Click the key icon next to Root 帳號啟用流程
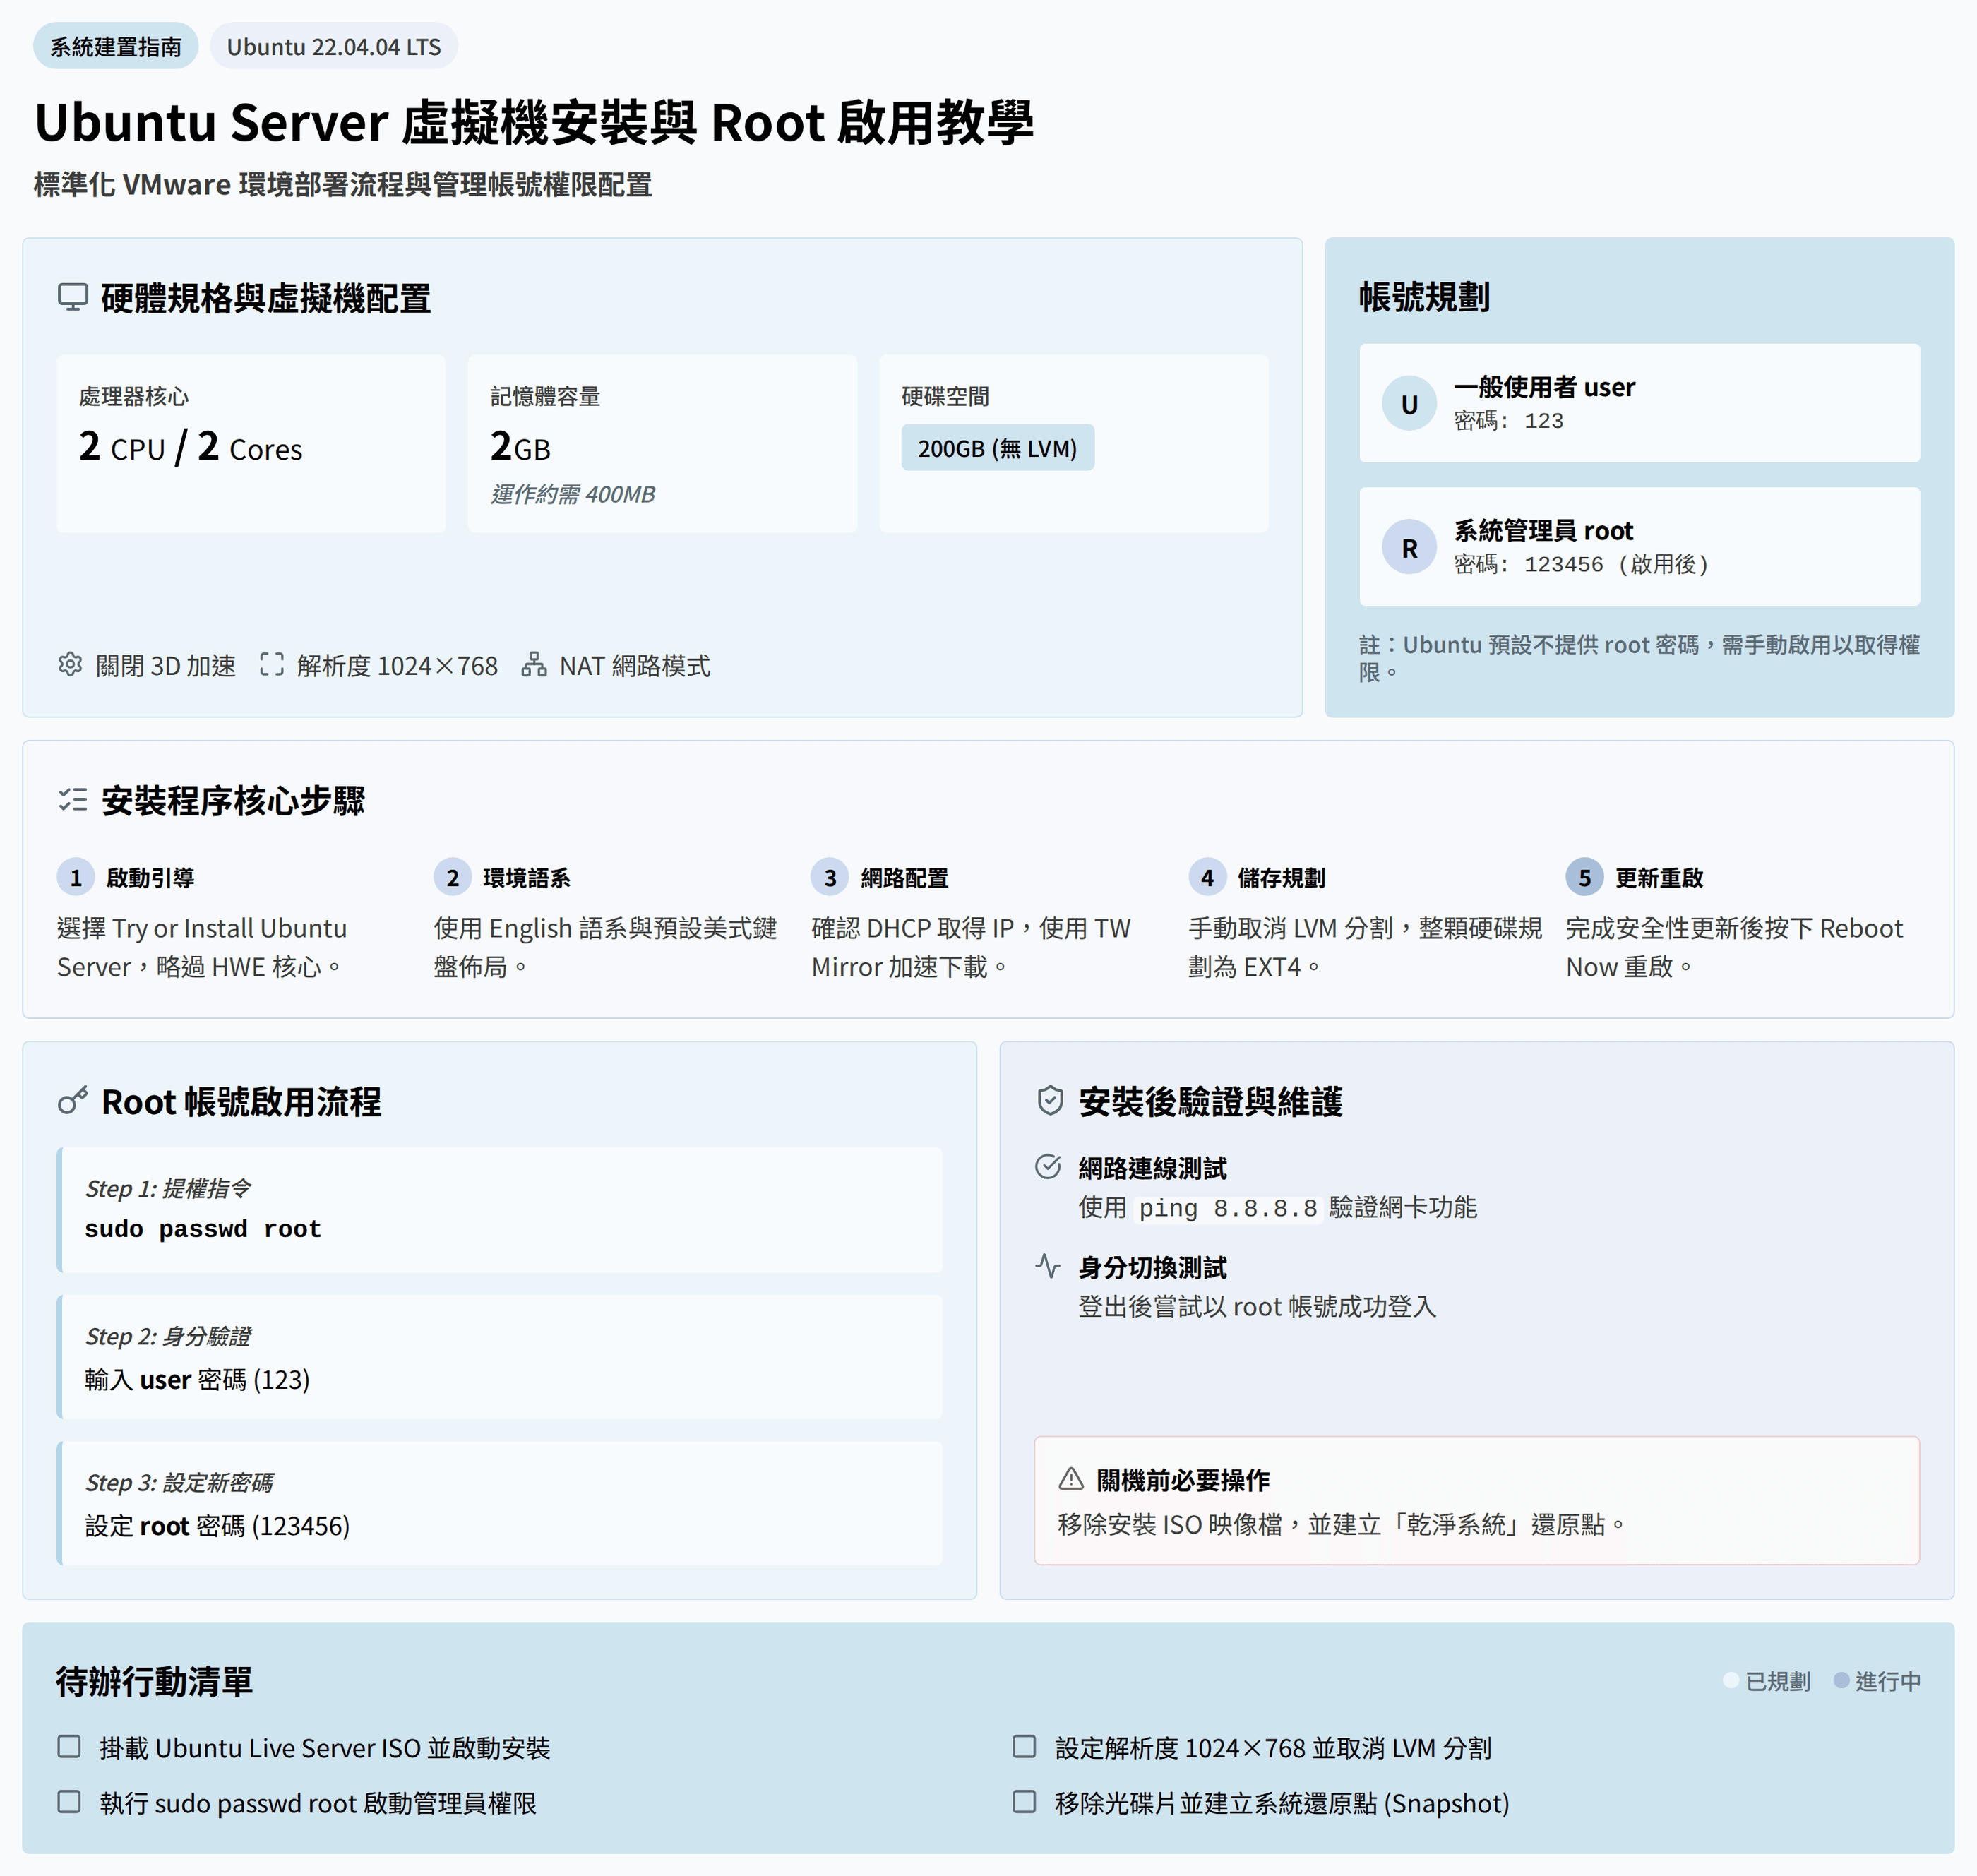This screenshot has width=1977, height=1876. coord(73,1101)
